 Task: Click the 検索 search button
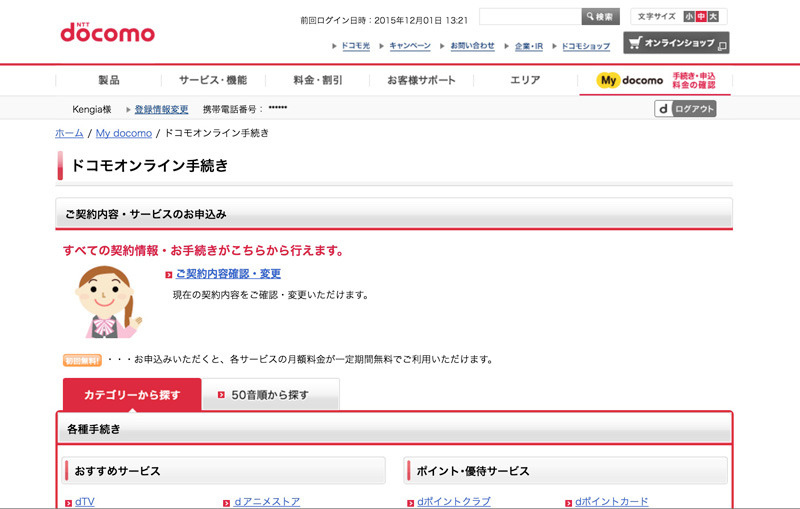point(601,16)
